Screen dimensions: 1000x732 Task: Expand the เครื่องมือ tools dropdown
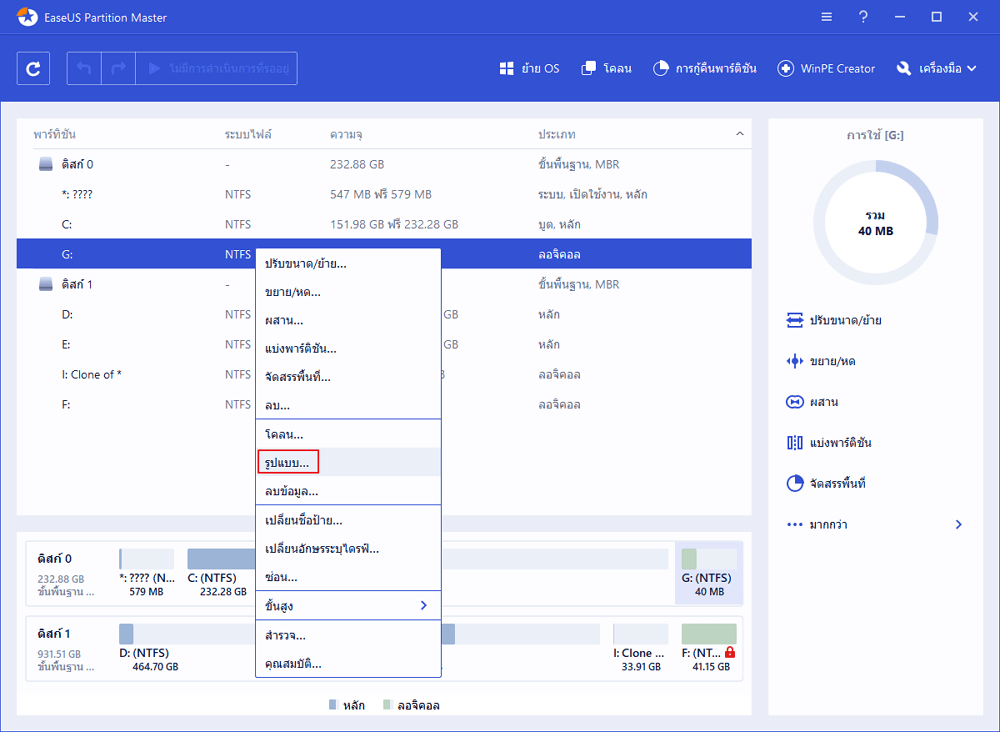pos(936,68)
